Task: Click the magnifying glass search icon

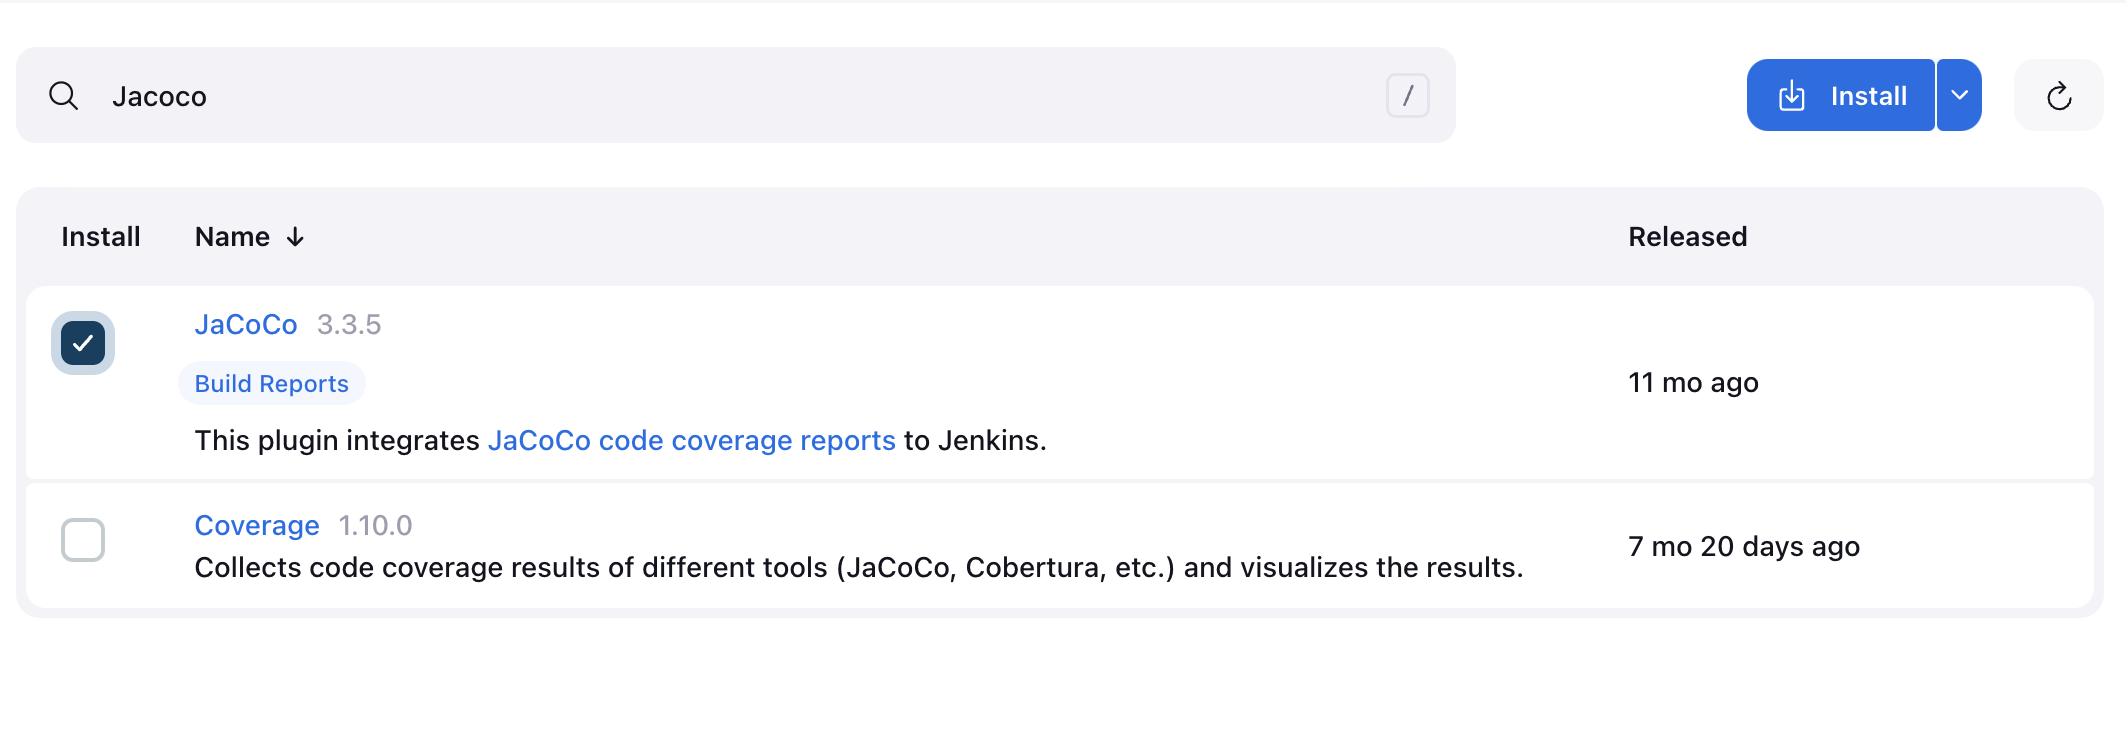Action: point(64,96)
